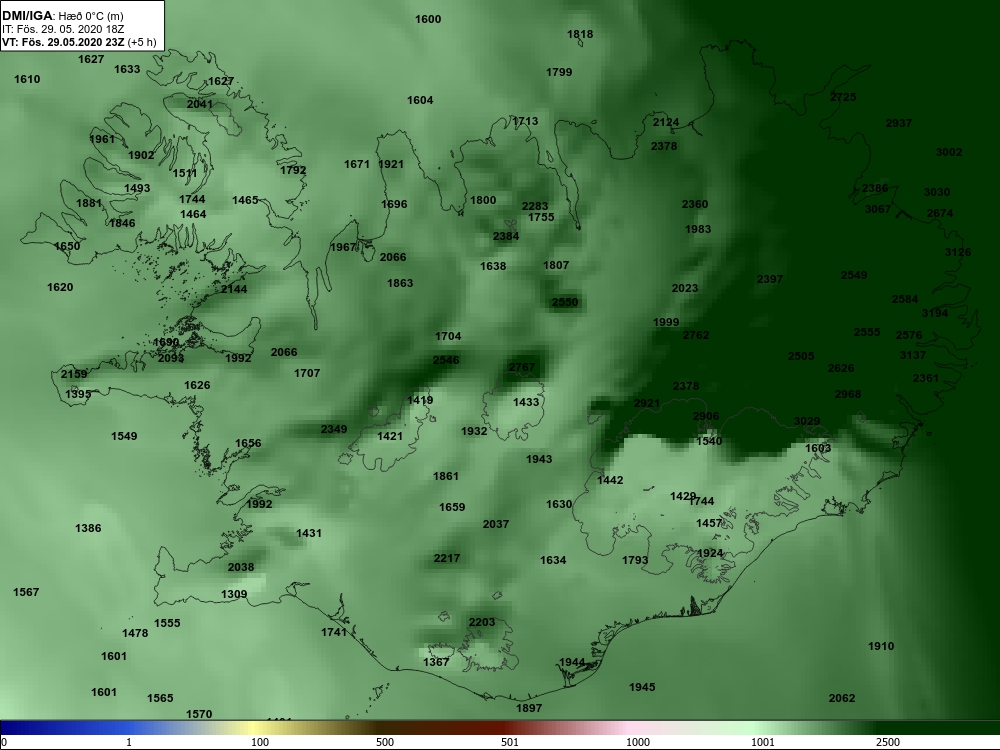The width and height of the screenshot is (1000, 750).
Task: Click the map value '3194'
Action: (935, 312)
